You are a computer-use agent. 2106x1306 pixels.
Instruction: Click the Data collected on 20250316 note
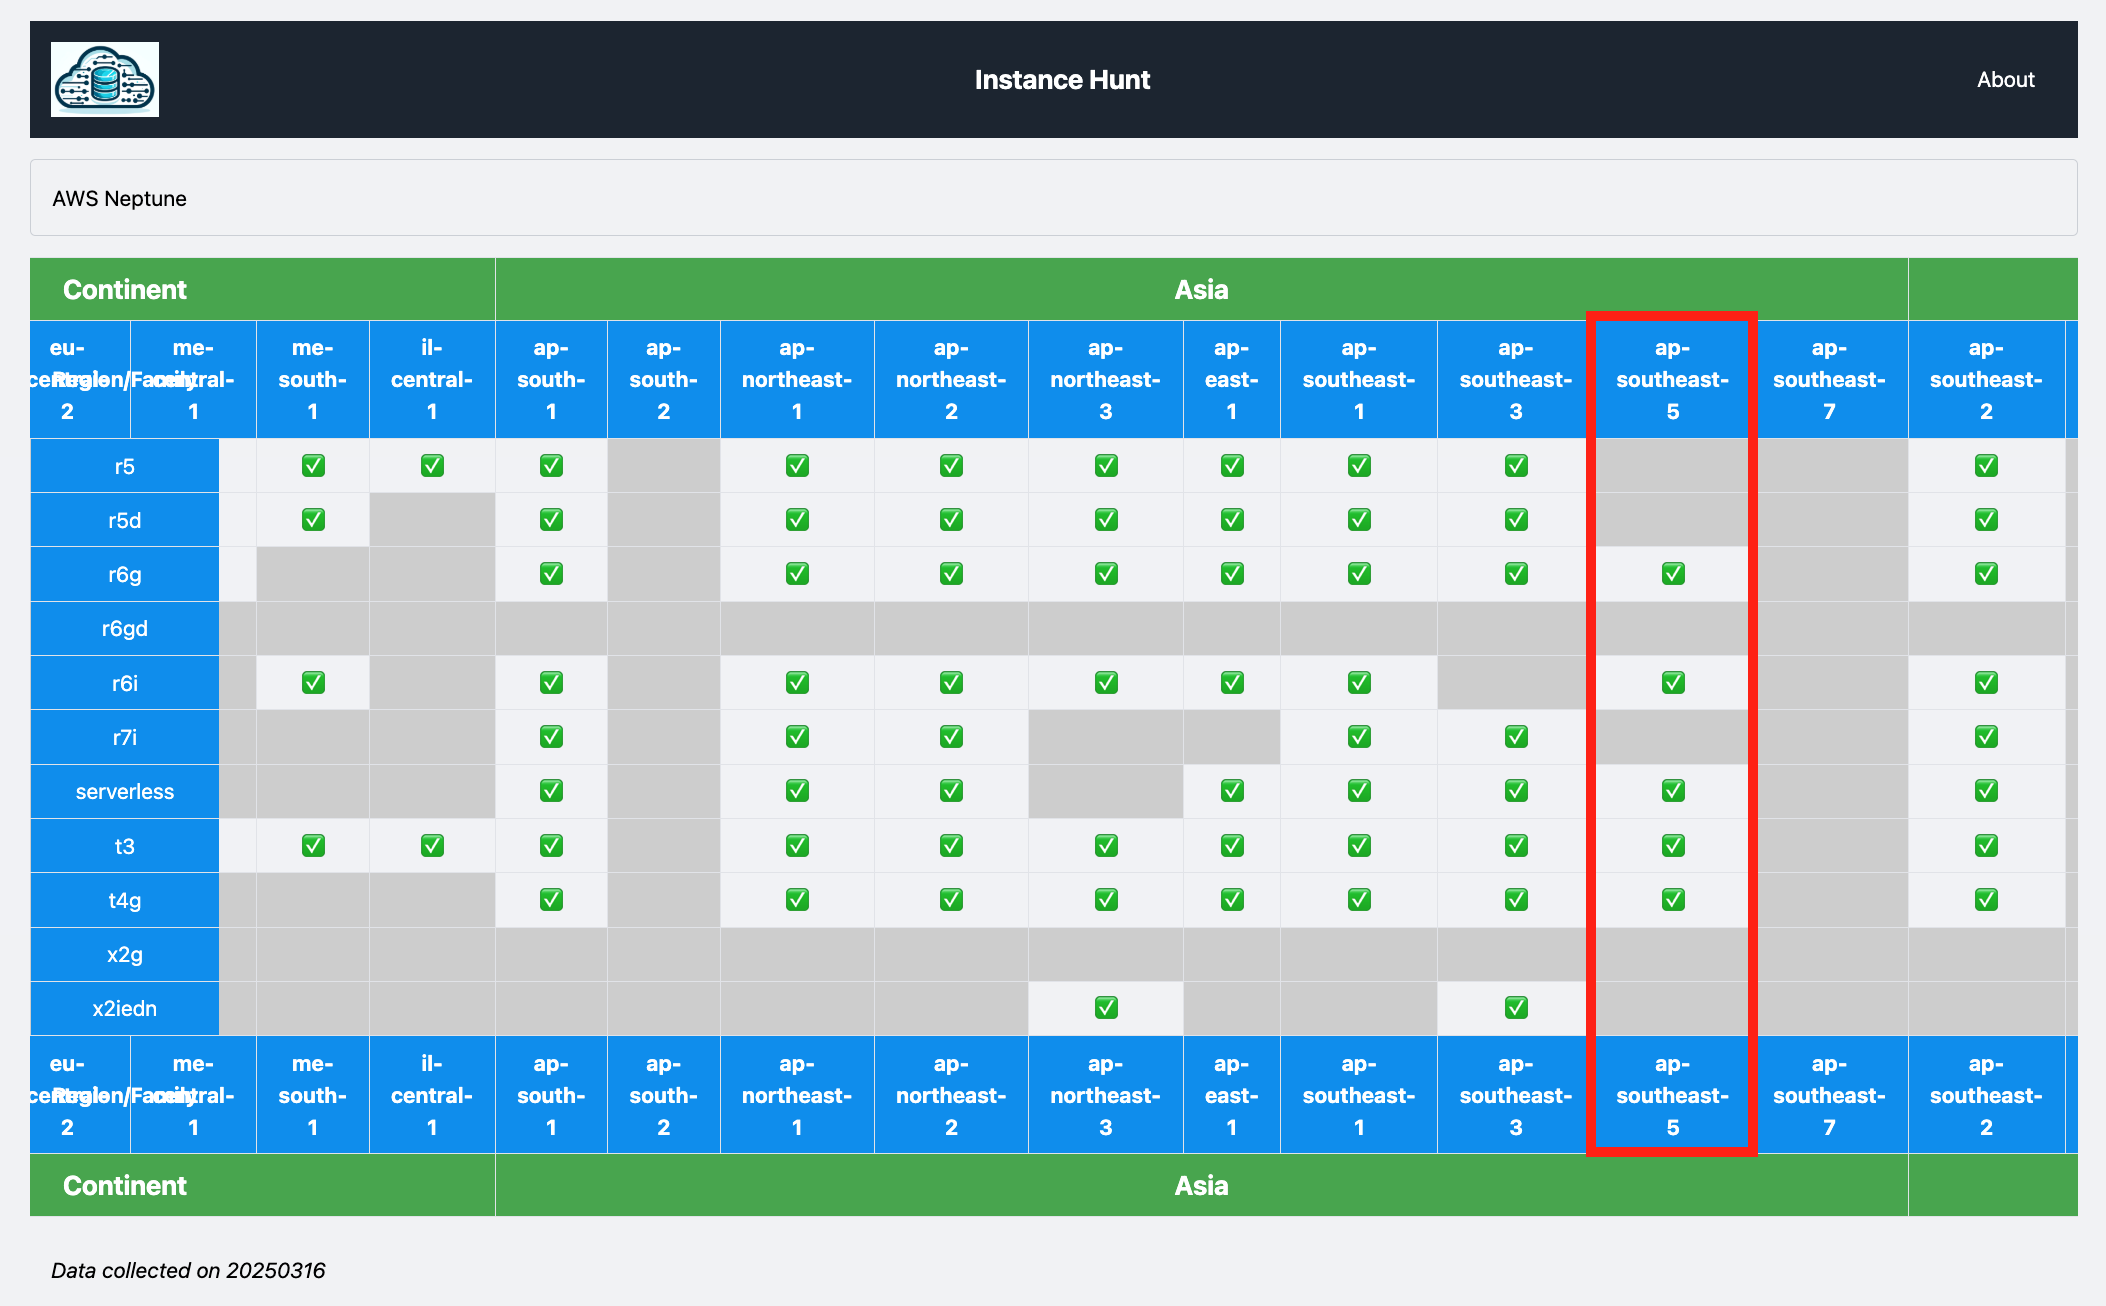coord(188,1270)
